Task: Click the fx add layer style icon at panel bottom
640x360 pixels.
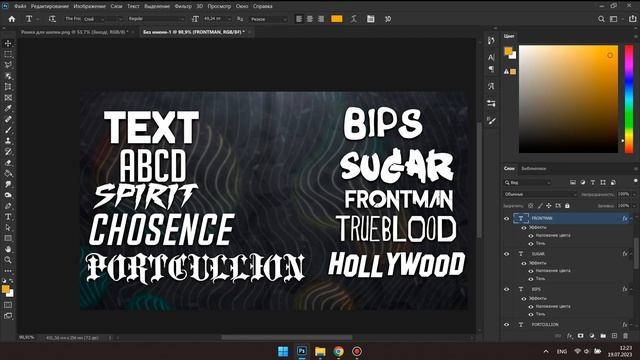Action: 569,336
